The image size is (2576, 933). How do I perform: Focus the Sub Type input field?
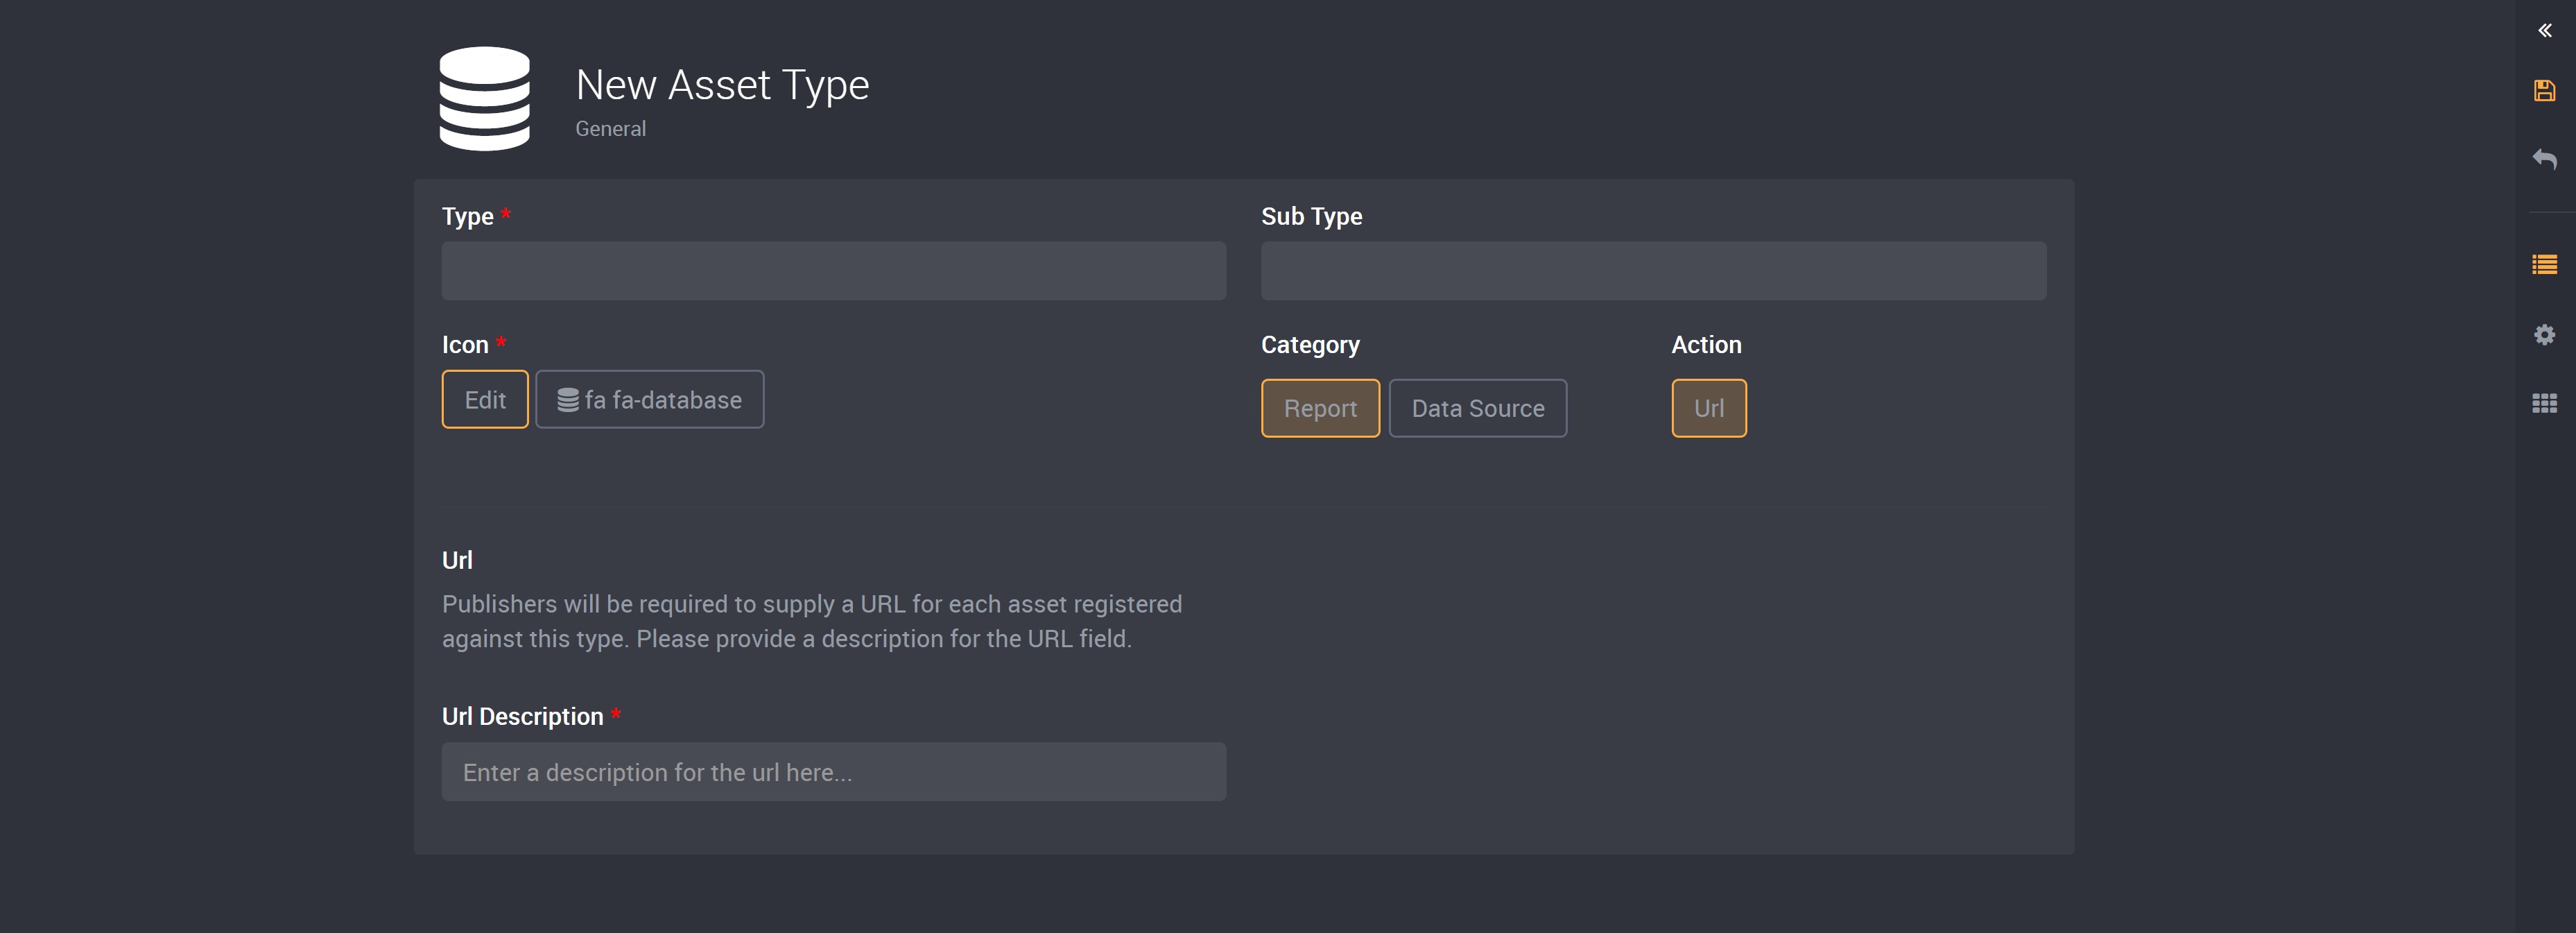pyautogui.click(x=1653, y=271)
